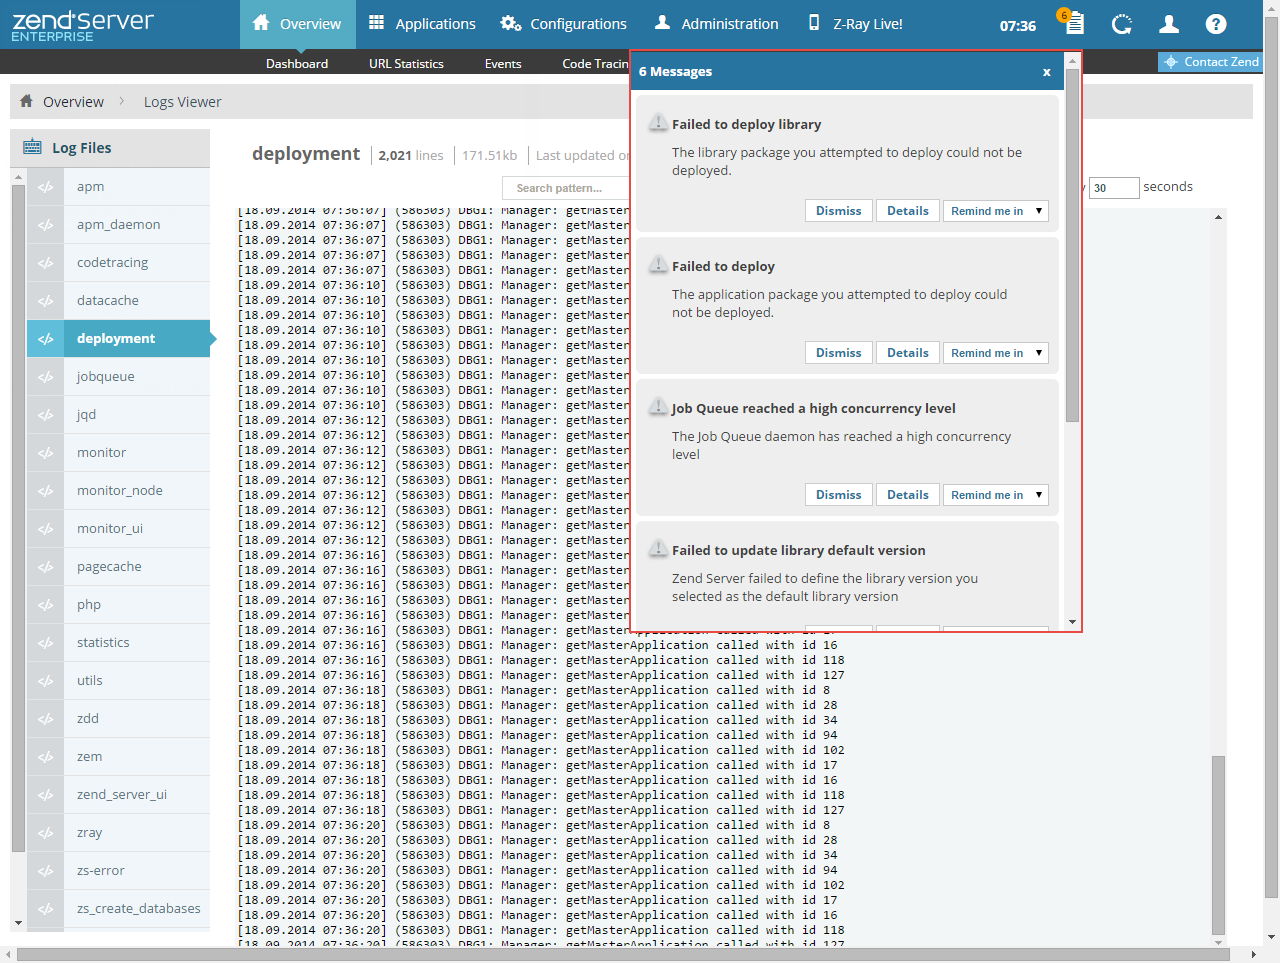The image size is (1280, 963).
Task: Click the restart server icon
Action: [x=1122, y=24]
